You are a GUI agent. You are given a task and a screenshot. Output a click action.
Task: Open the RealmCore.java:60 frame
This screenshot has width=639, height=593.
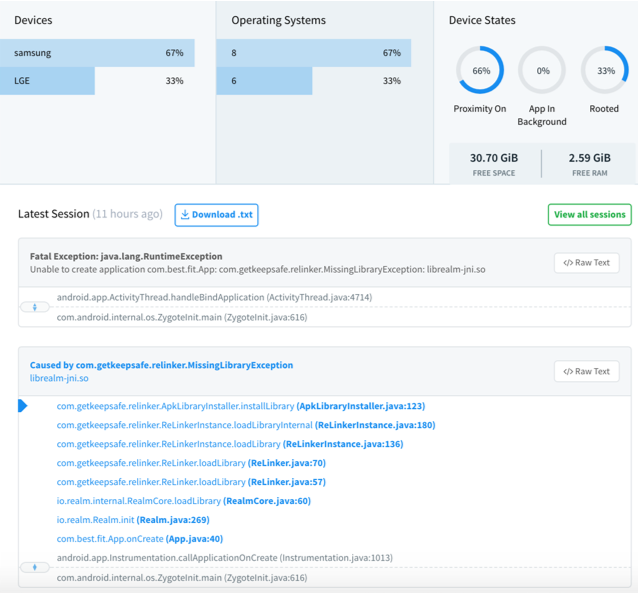point(184,501)
